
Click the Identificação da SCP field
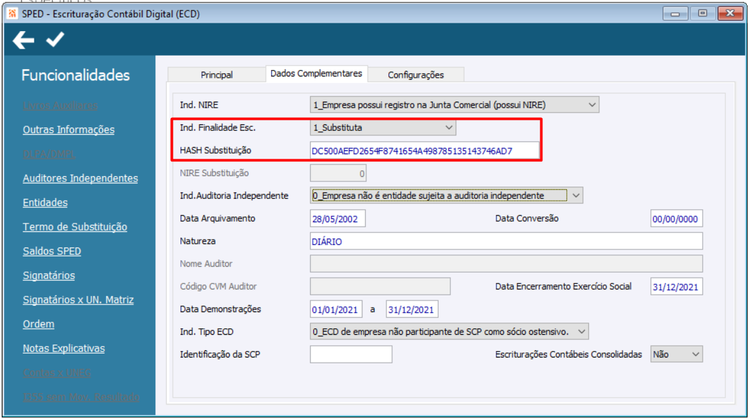tap(351, 354)
